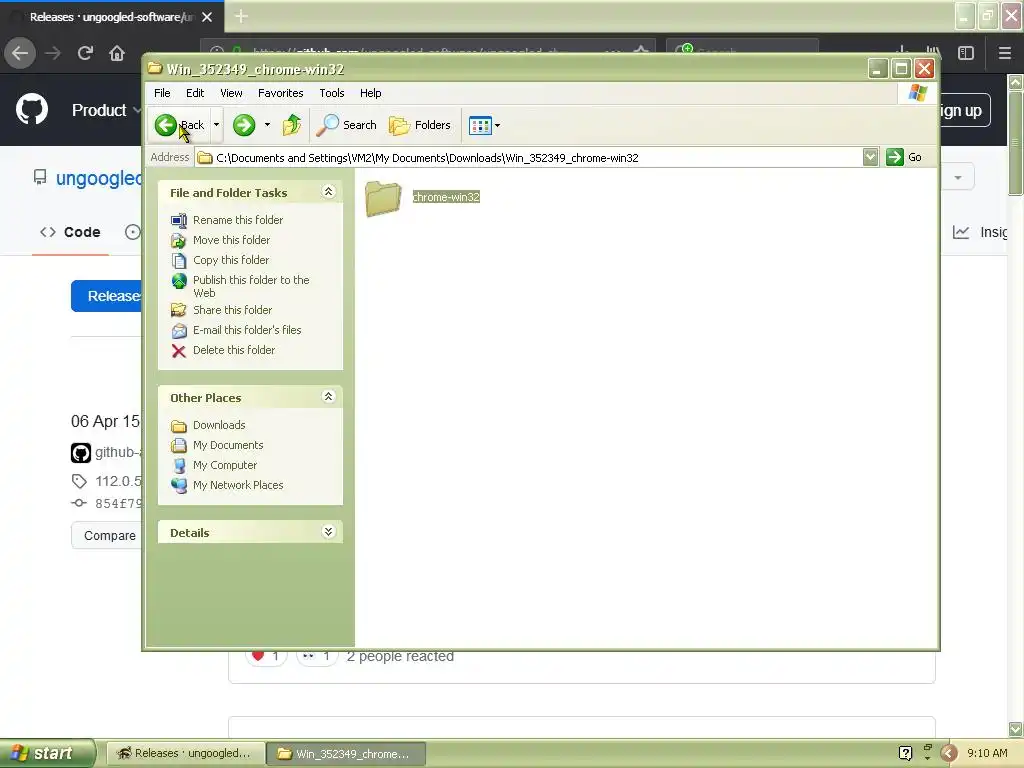Click the Rename this folder icon

178,221
